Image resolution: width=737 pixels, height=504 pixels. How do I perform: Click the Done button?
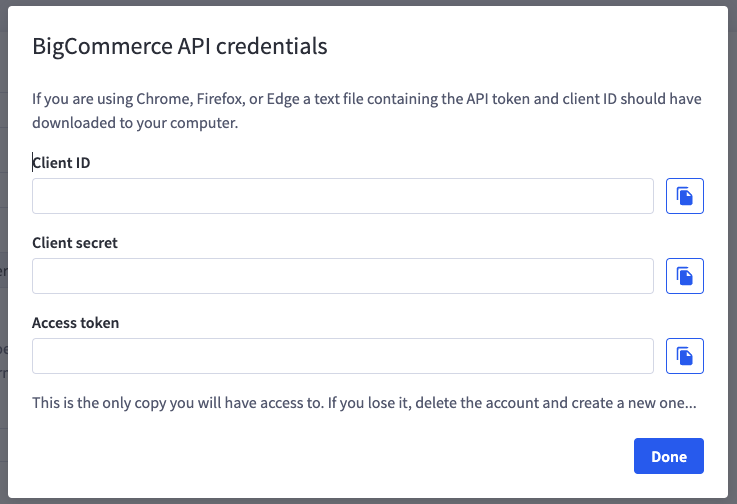[668, 456]
